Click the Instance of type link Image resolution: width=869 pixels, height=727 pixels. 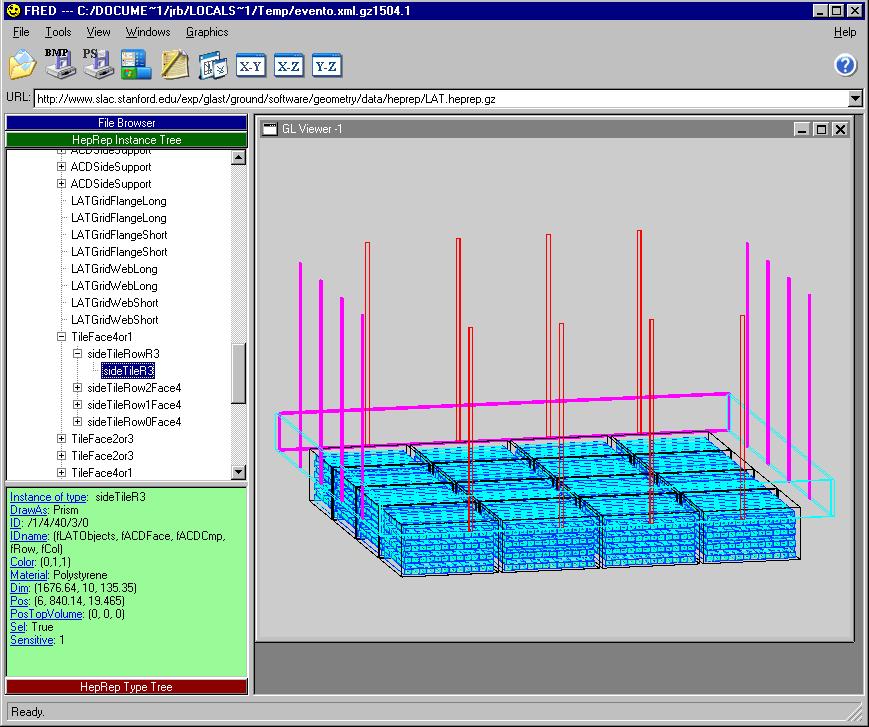coord(48,497)
